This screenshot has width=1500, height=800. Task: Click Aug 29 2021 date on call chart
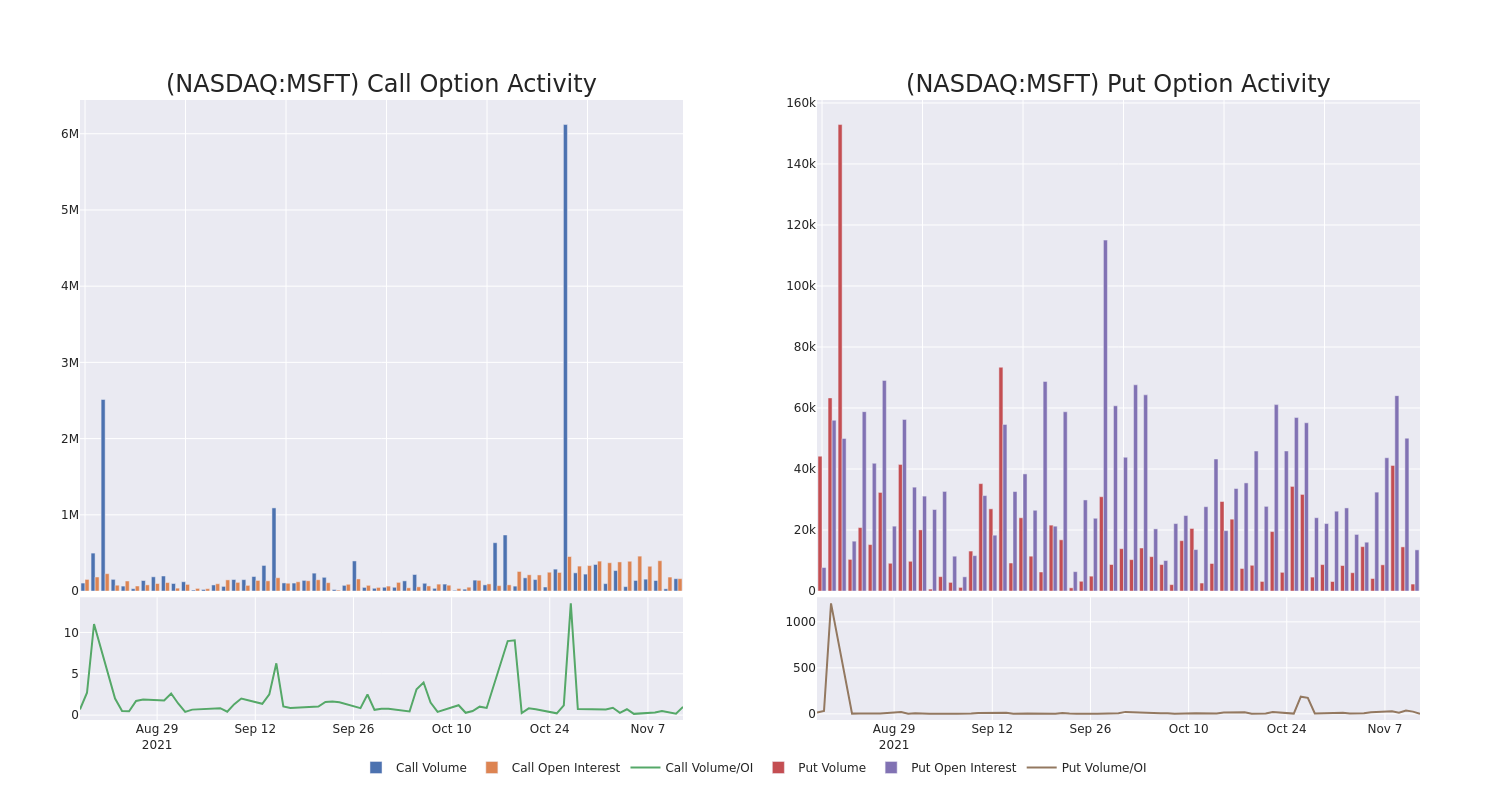157,737
